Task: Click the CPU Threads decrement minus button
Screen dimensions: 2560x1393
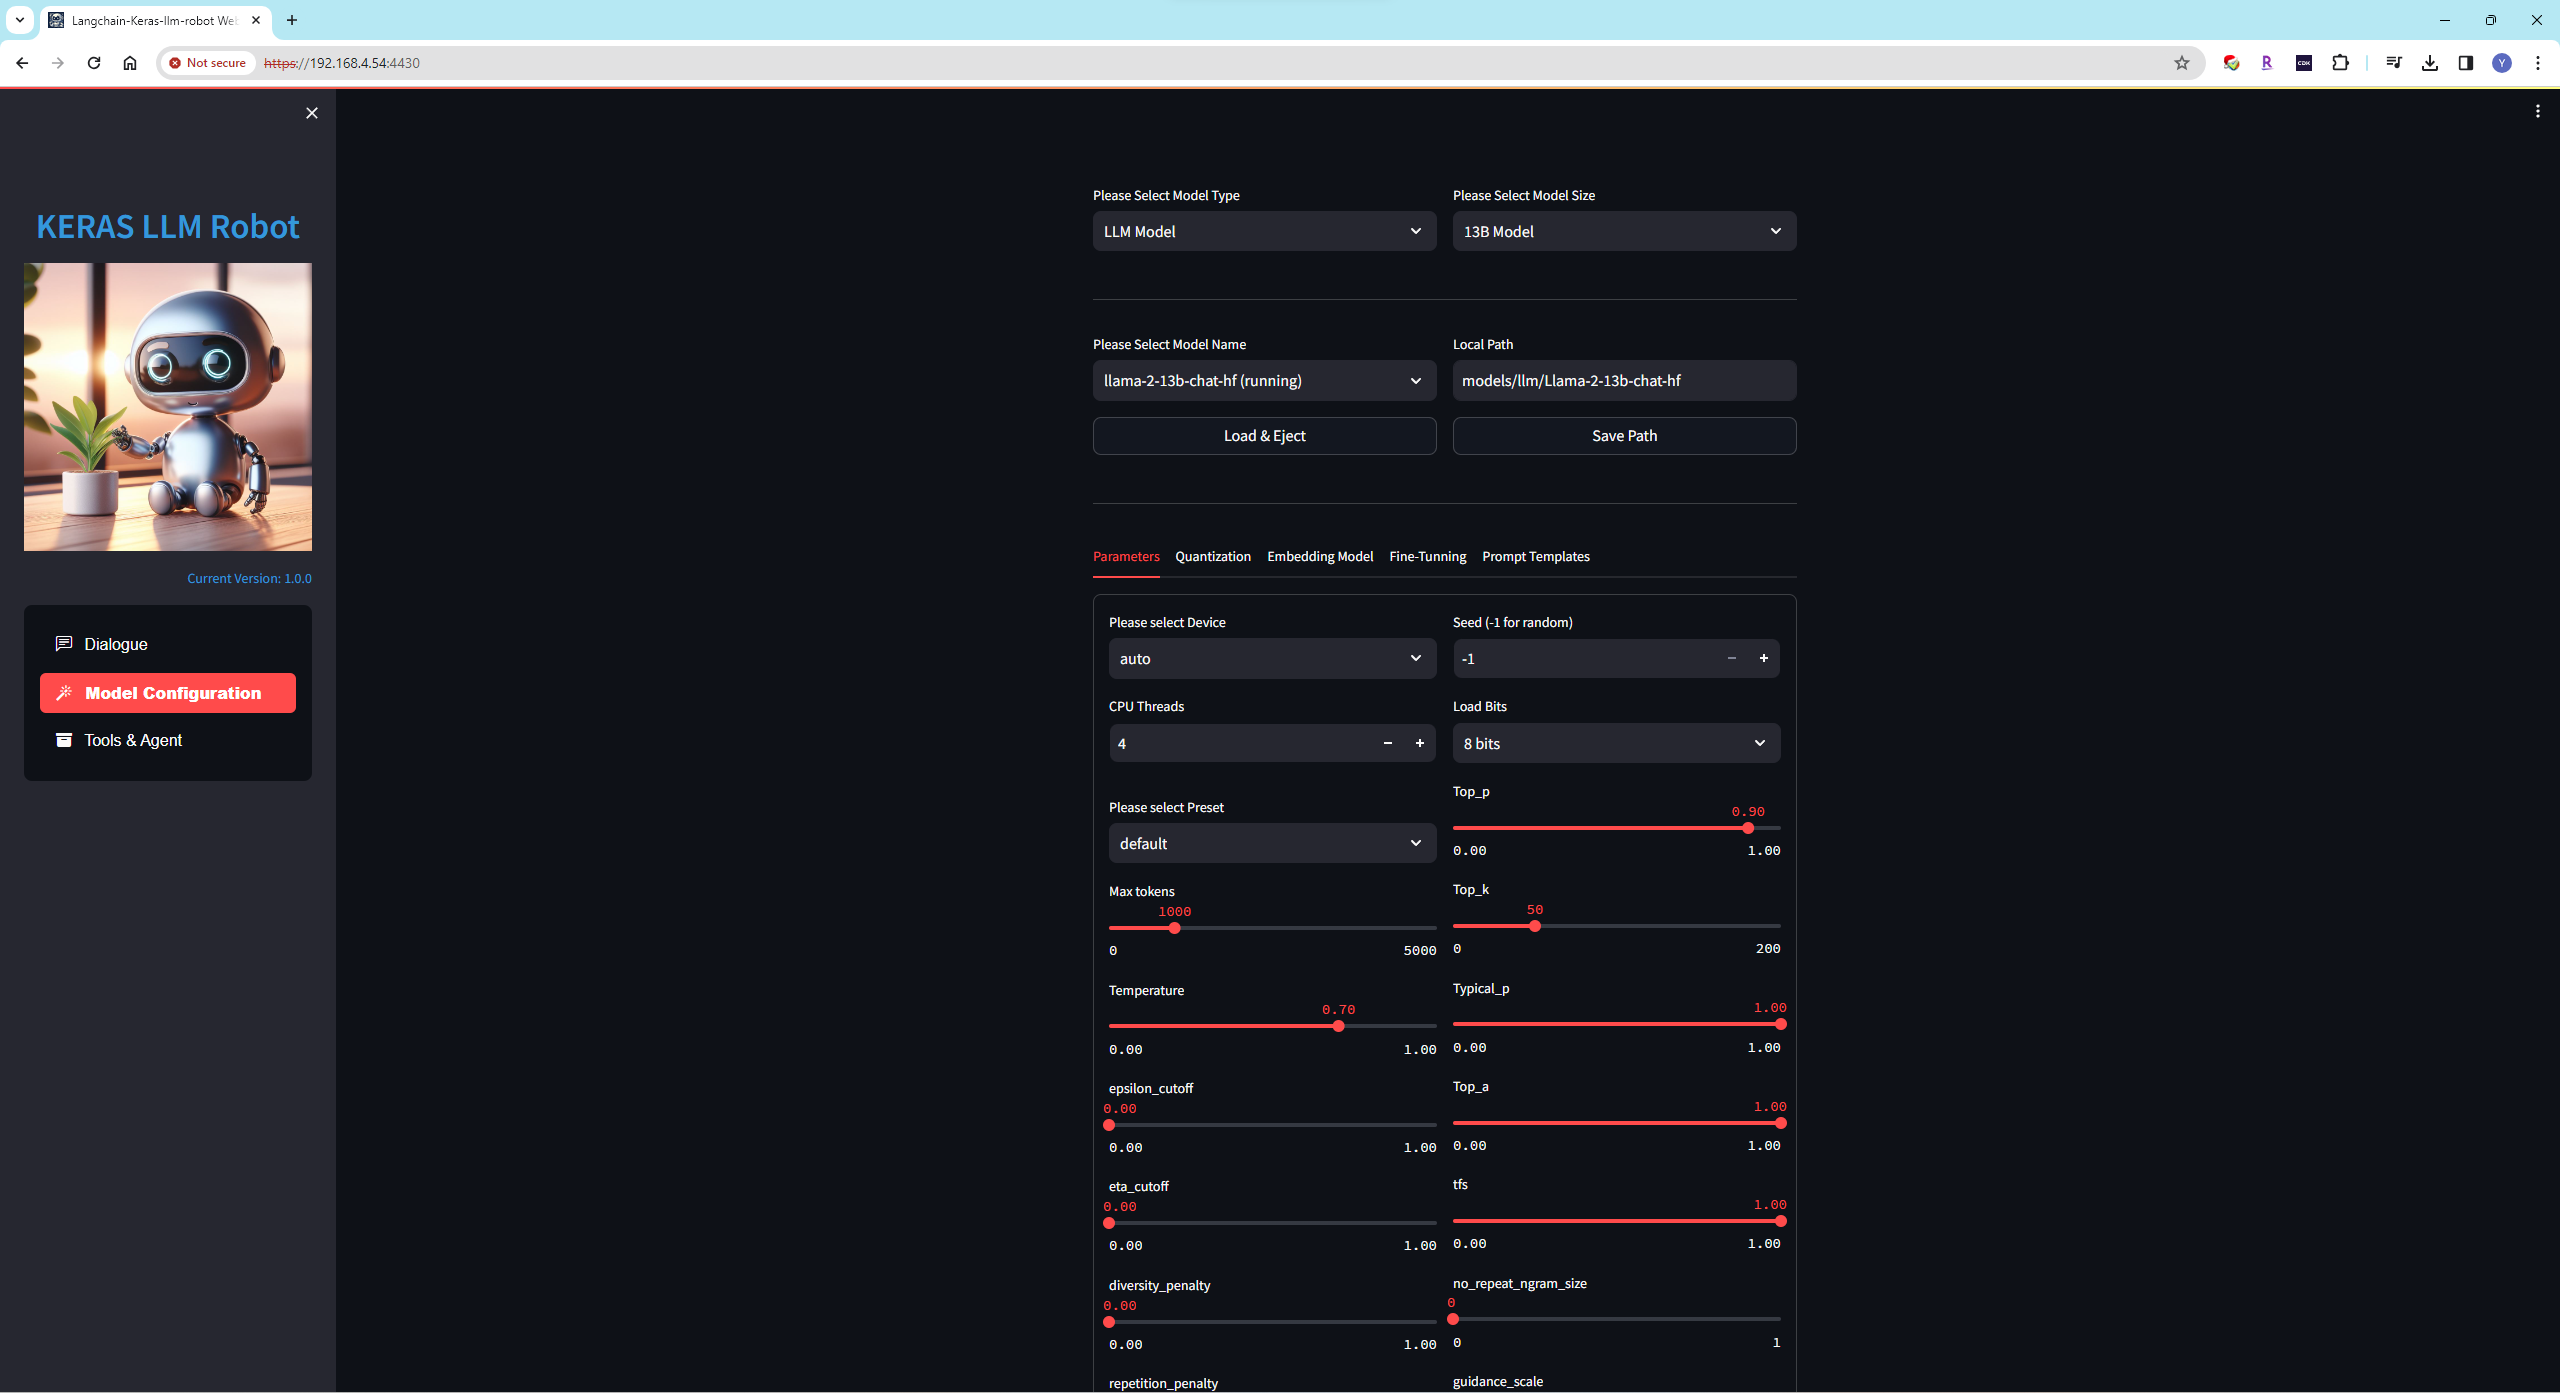Action: pos(1387,741)
